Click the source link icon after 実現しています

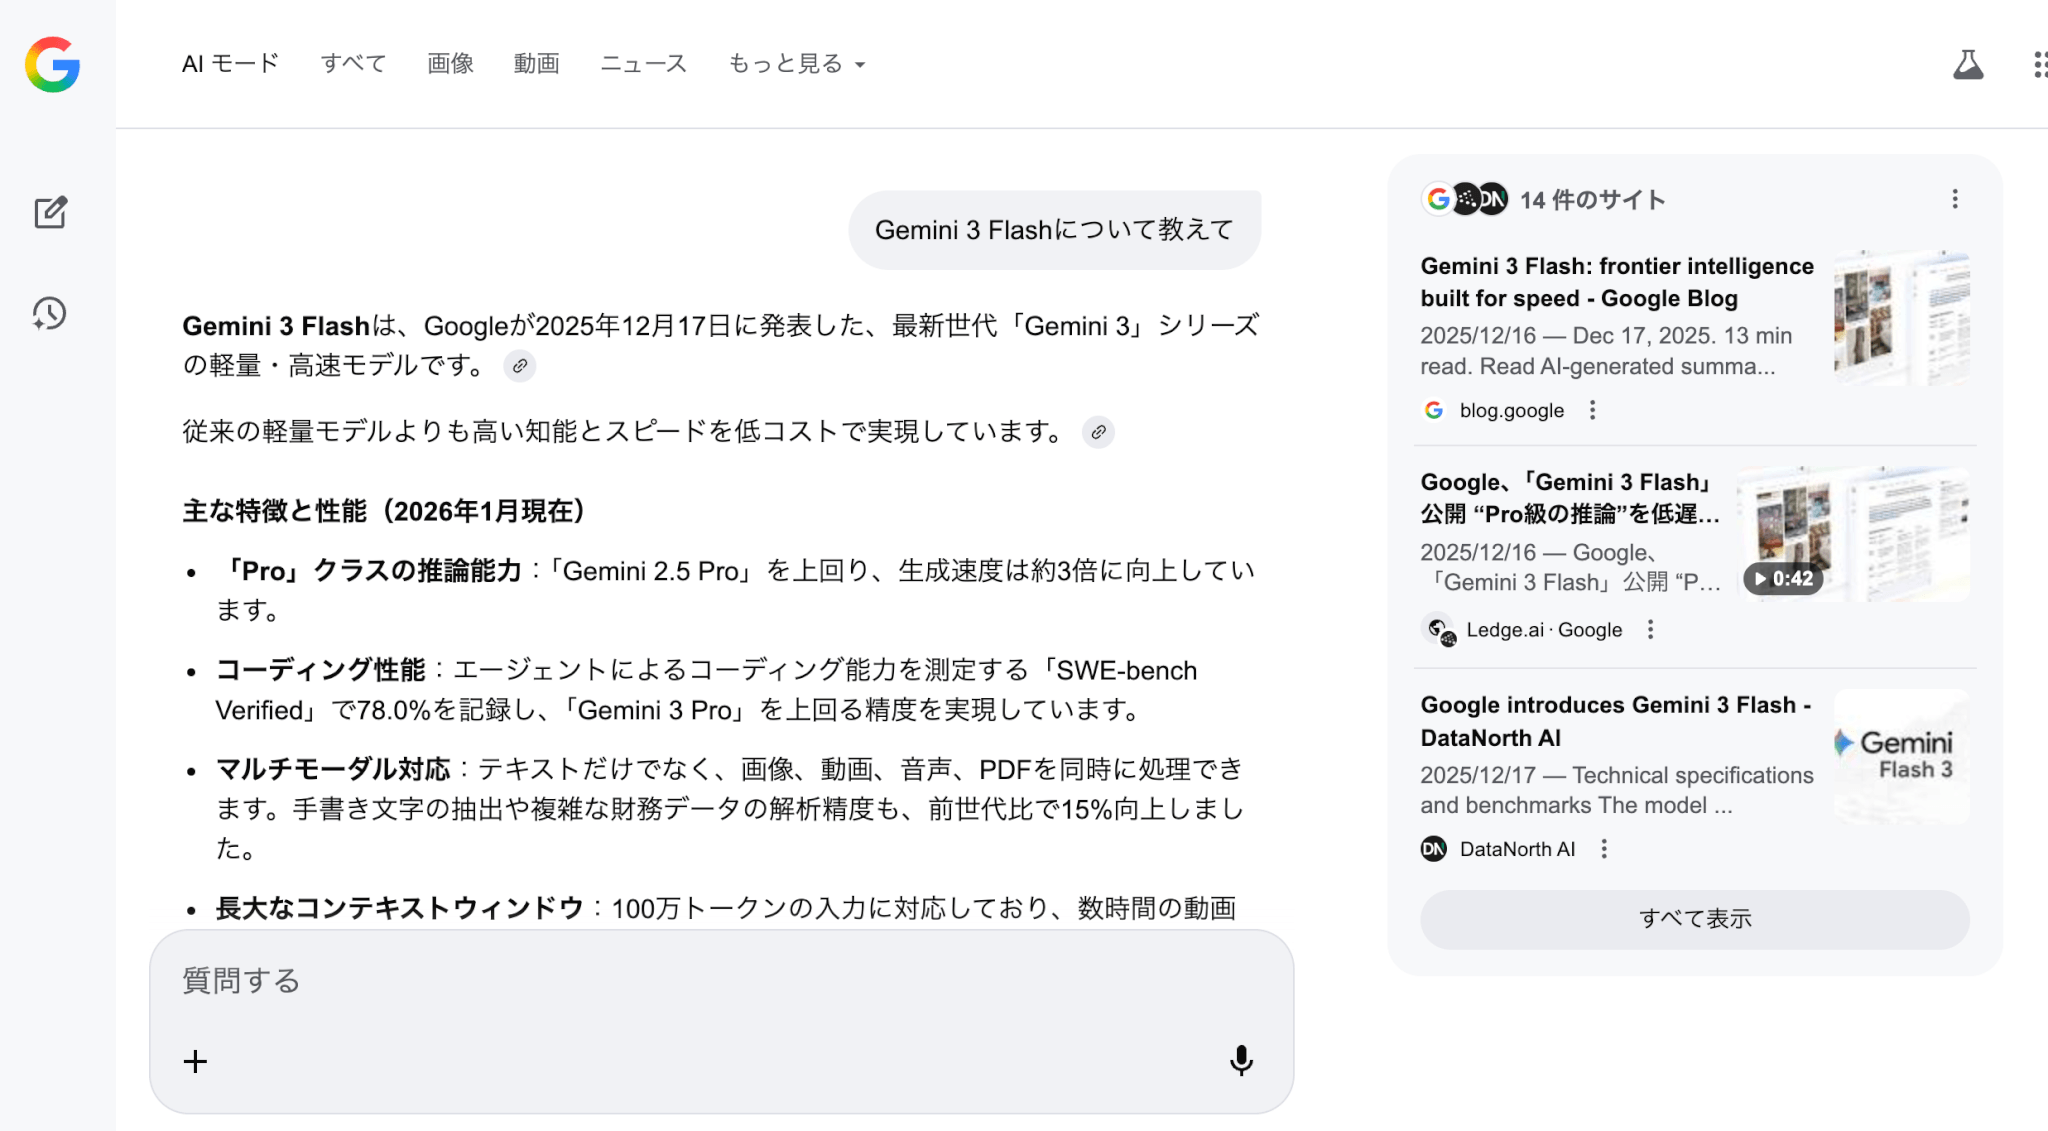(1098, 432)
